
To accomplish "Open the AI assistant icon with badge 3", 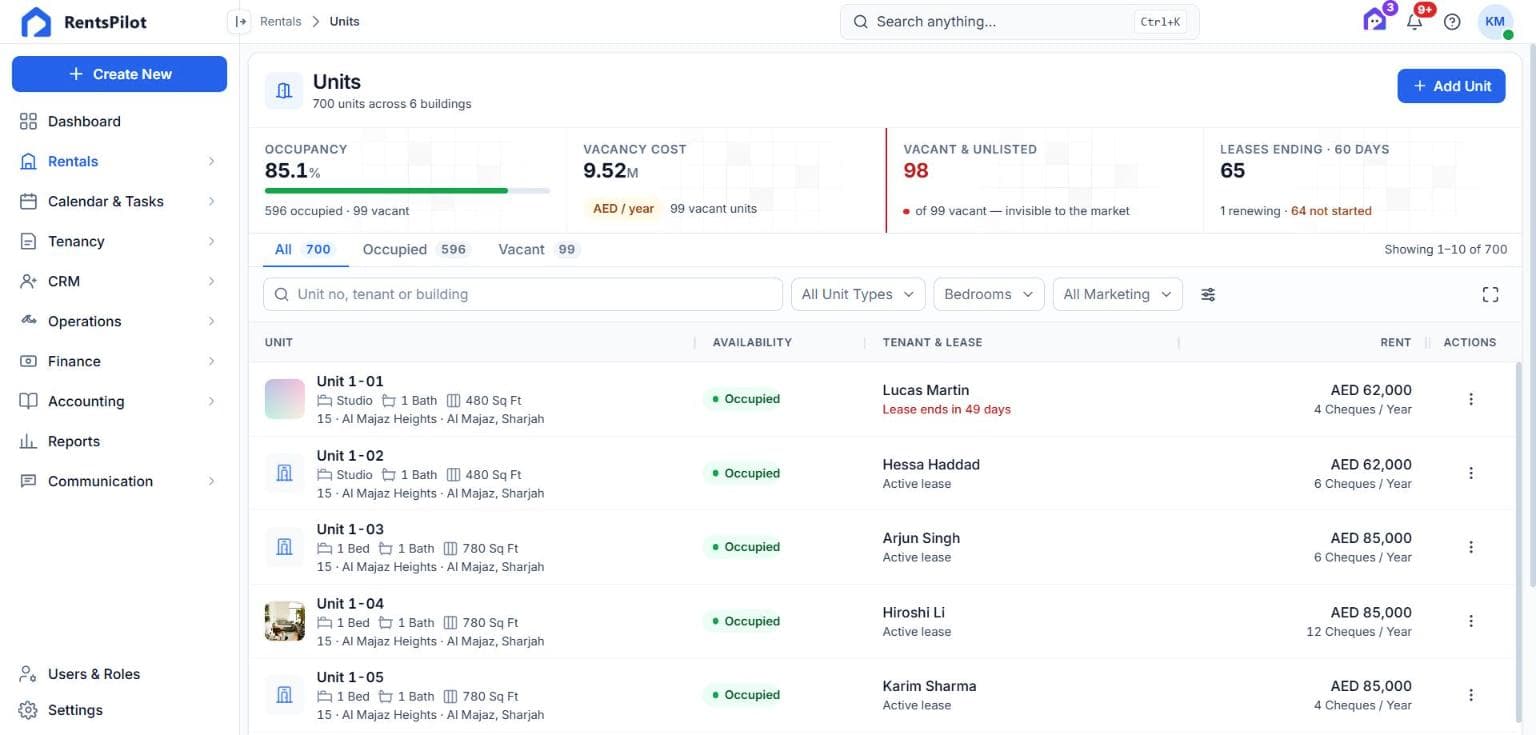I will 1376,21.
